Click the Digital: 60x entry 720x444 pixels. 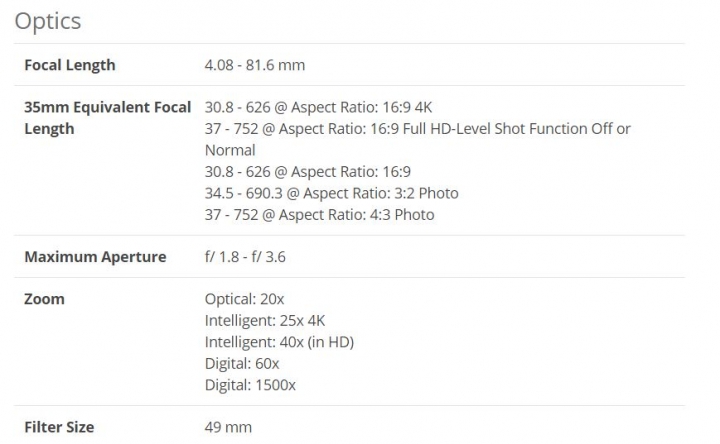coord(242,364)
